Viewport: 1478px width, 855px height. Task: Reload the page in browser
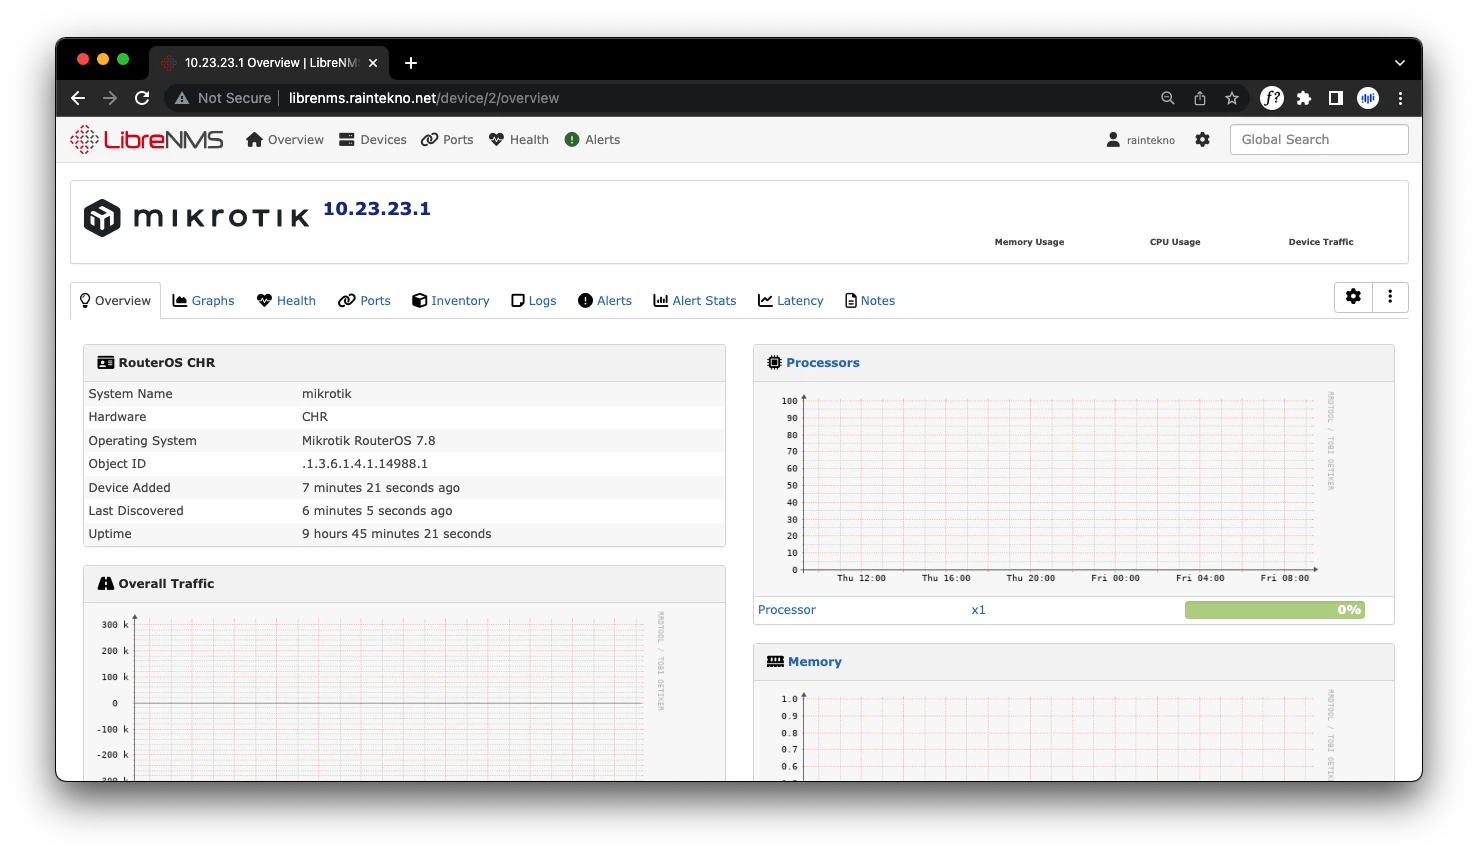tap(142, 98)
